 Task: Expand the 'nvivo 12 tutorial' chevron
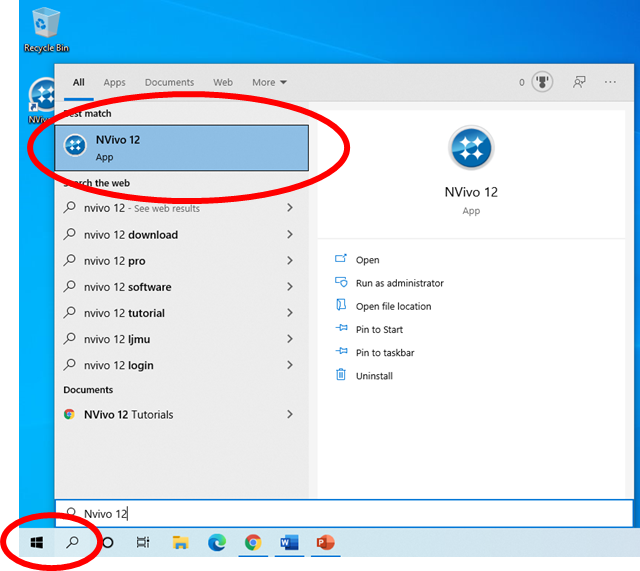click(x=290, y=313)
